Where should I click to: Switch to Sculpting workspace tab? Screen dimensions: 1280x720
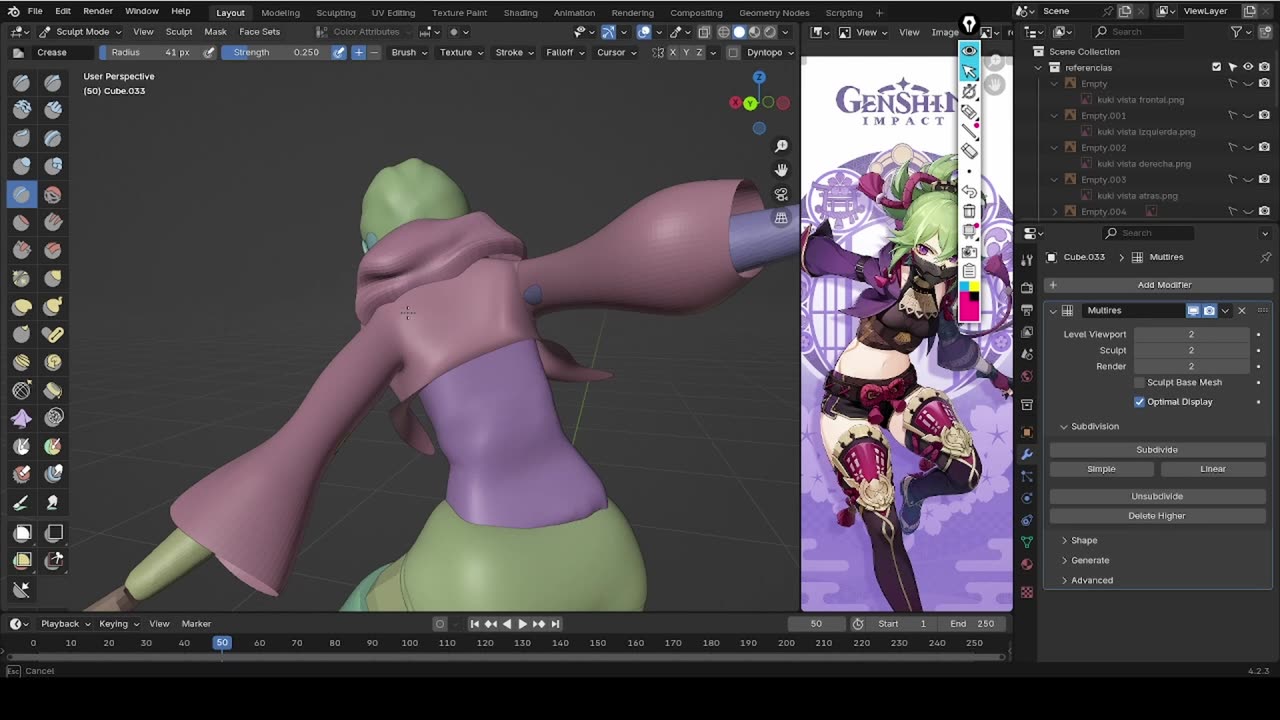coord(335,12)
